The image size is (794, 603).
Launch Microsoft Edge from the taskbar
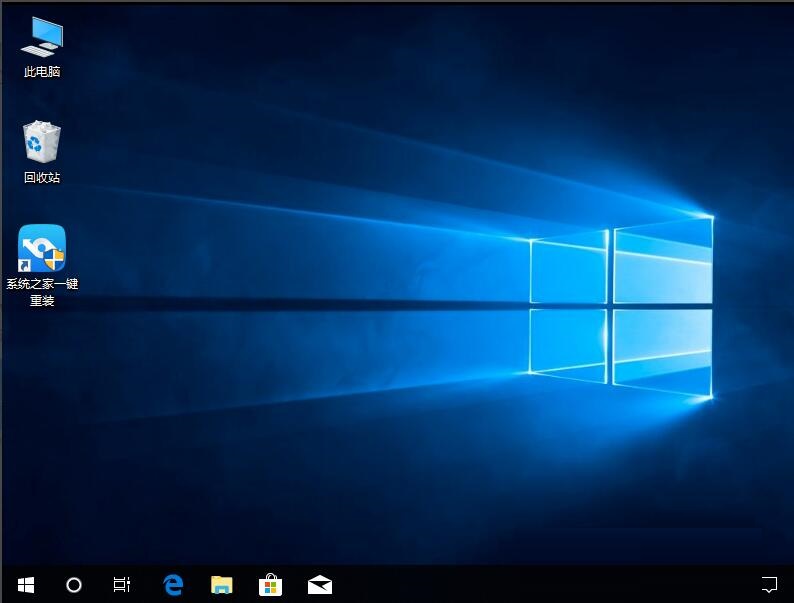[x=173, y=585]
